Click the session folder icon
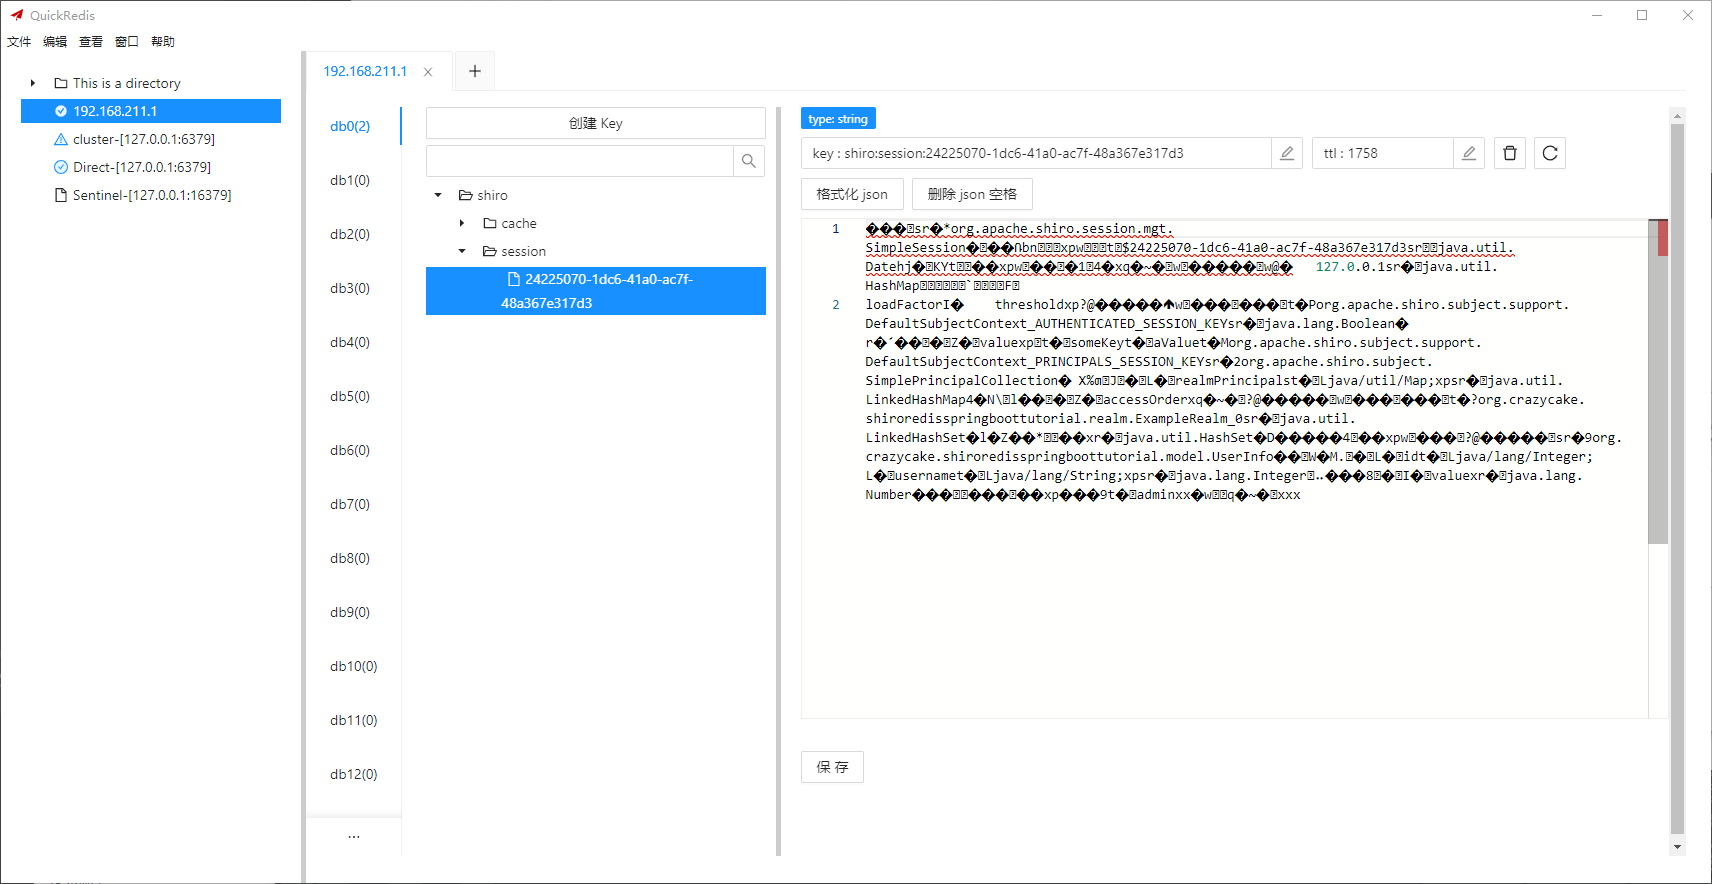This screenshot has width=1712, height=884. point(490,251)
